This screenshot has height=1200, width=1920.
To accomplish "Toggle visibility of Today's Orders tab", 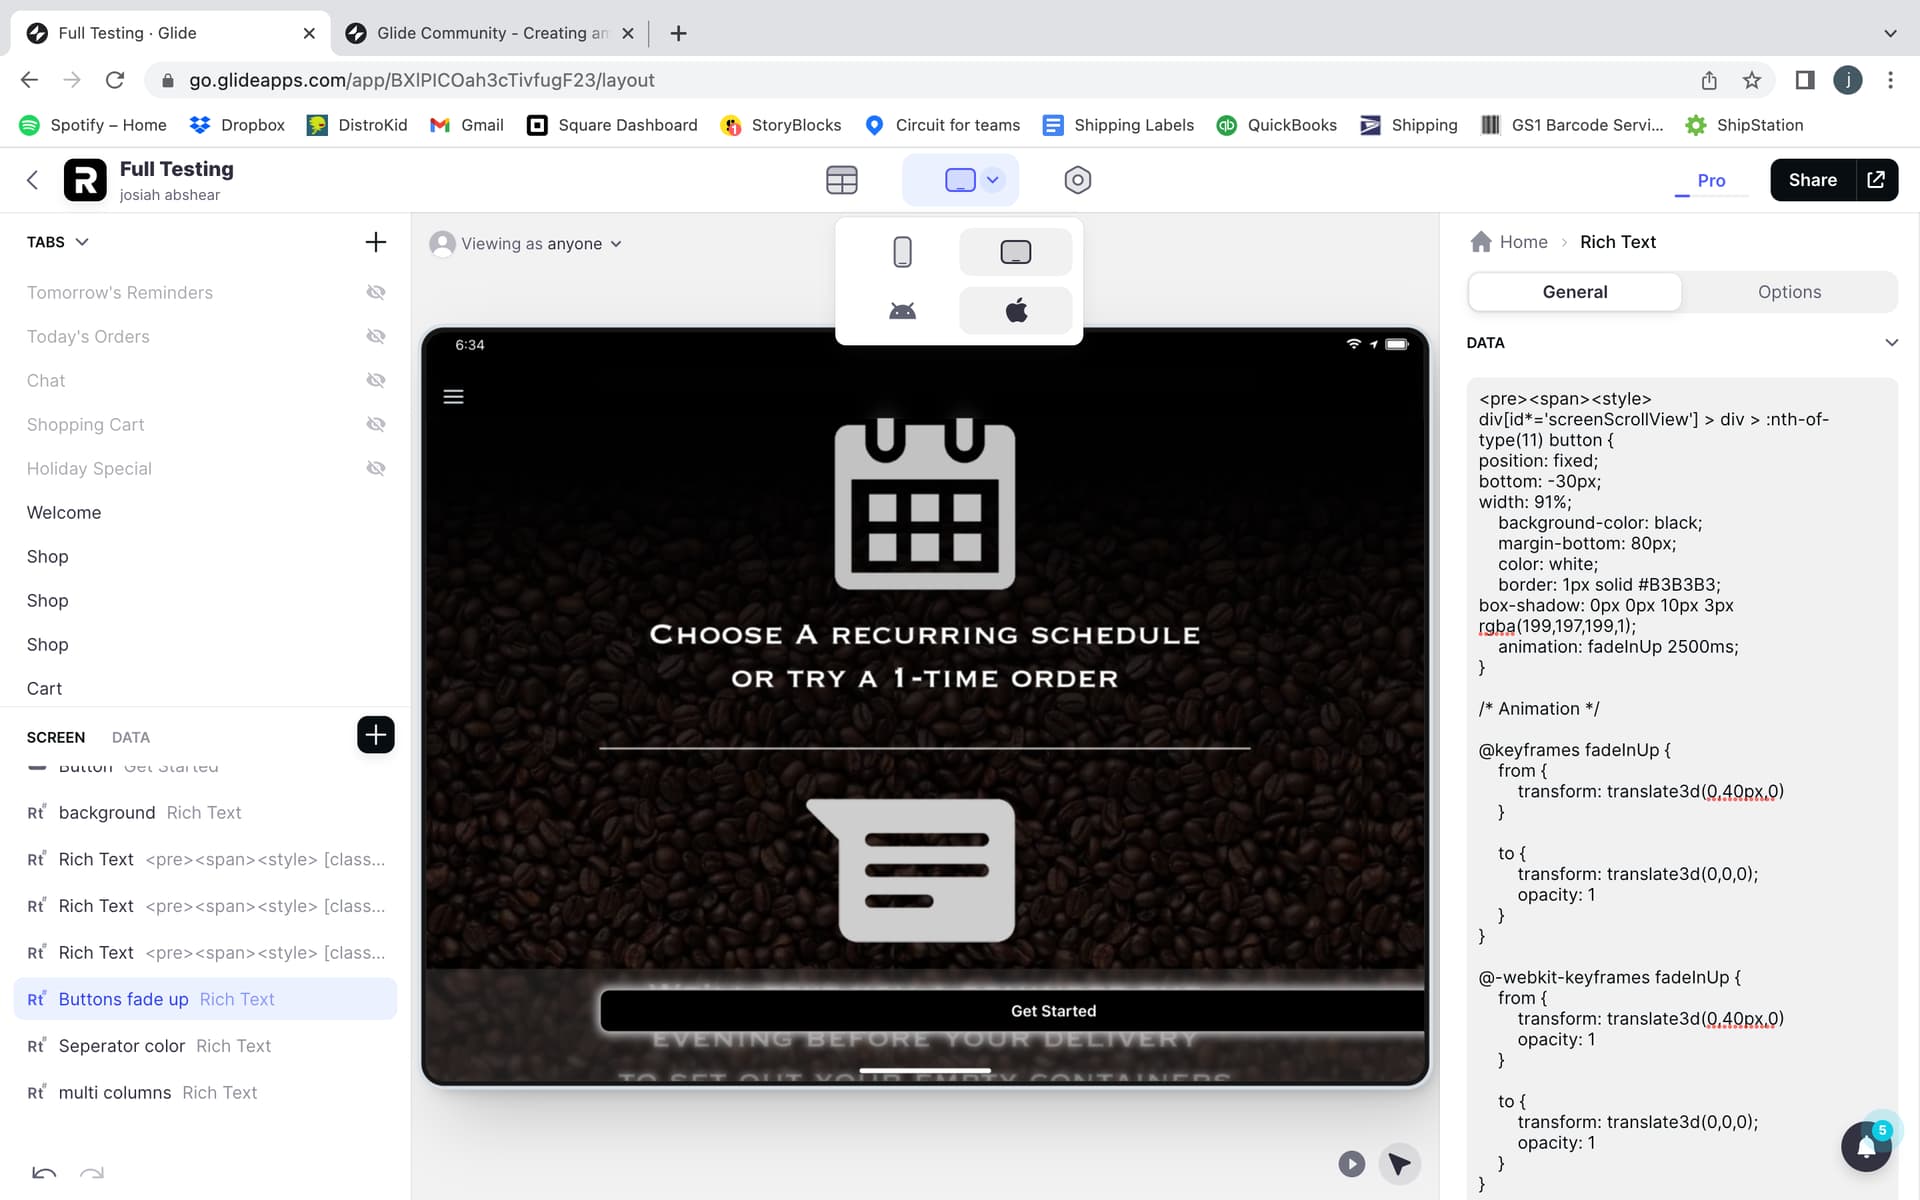I will (x=376, y=336).
